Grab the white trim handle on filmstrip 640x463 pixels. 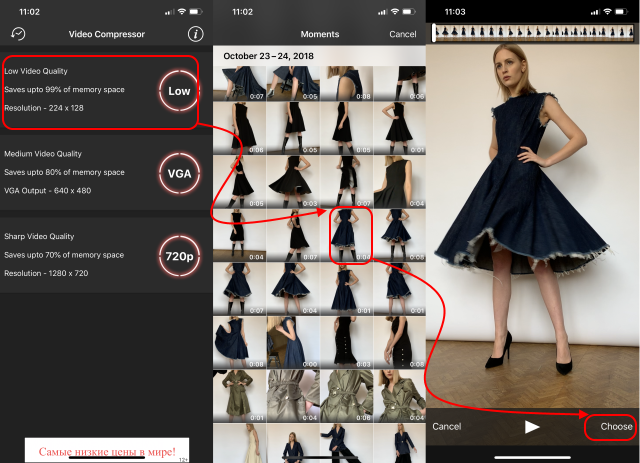(434, 33)
